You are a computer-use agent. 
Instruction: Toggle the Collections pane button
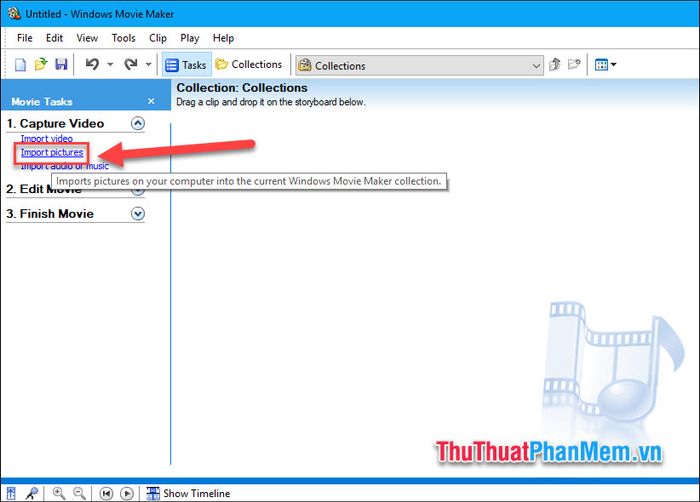coord(249,65)
